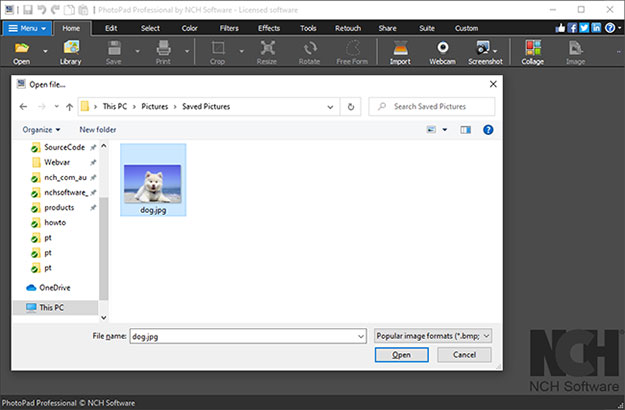The width and height of the screenshot is (625, 410).
Task: Switch to the Select tab
Action: [x=150, y=28]
